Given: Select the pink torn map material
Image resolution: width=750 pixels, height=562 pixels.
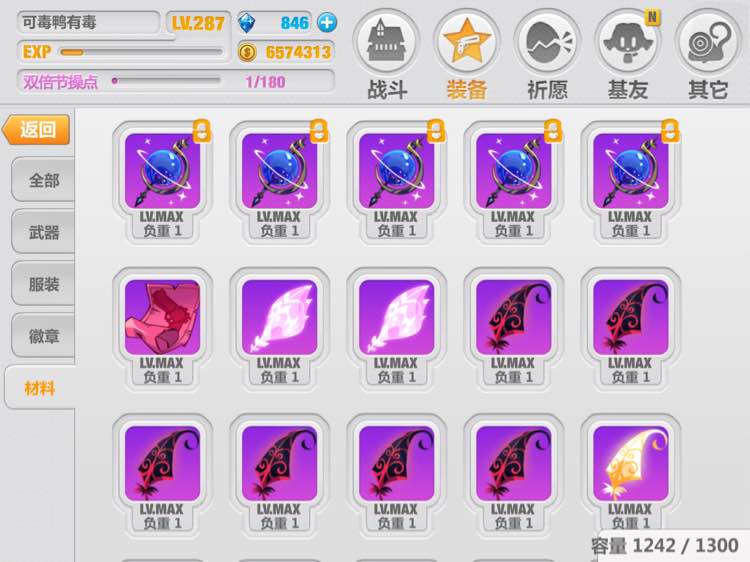Looking at the screenshot, I should click(x=162, y=317).
